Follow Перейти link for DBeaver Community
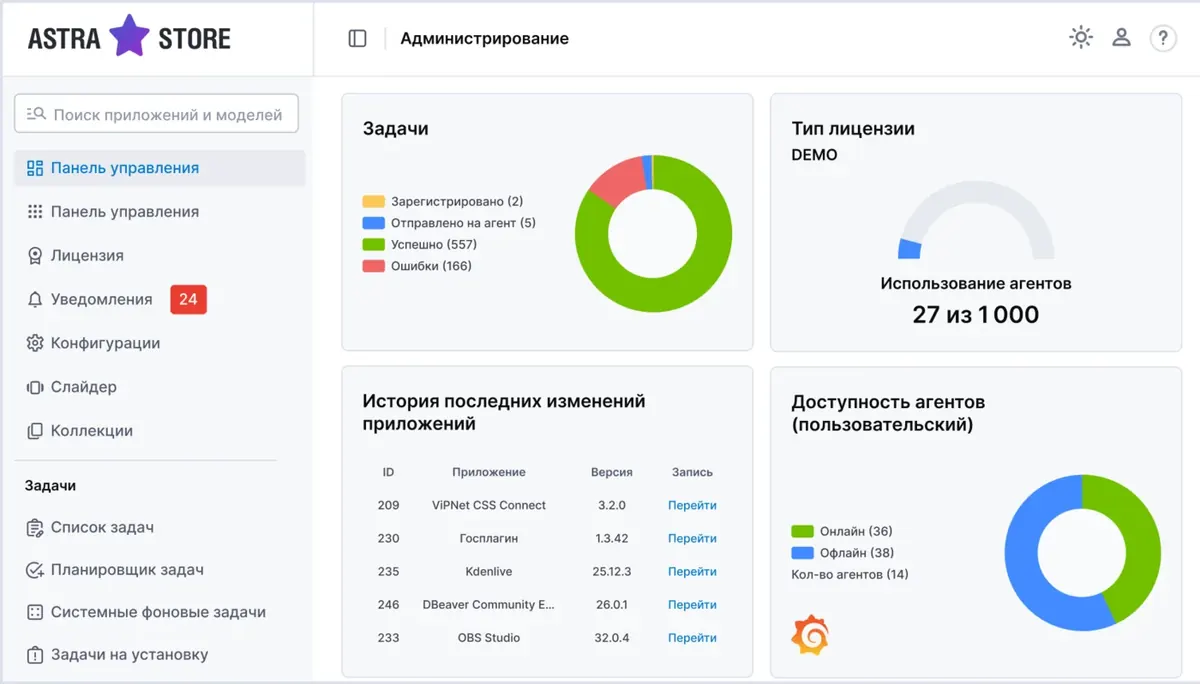The height and width of the screenshot is (684, 1200). pos(692,604)
